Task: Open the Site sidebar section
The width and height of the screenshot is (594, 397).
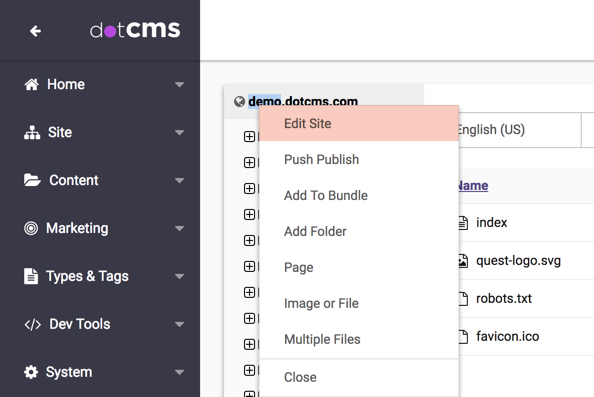Action: (100, 133)
